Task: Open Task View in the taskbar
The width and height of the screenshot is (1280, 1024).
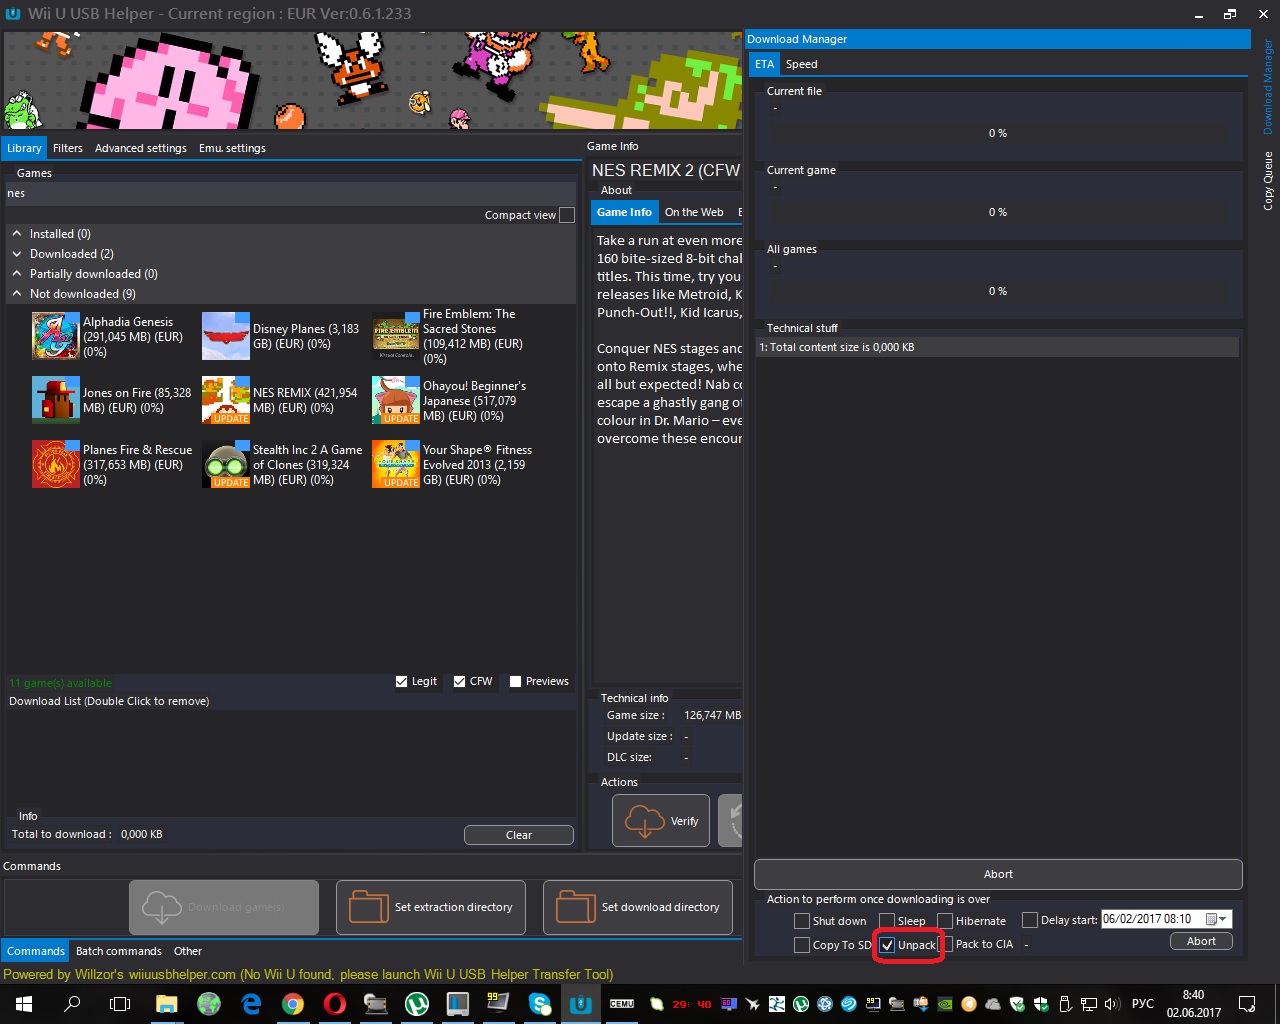Action: (x=120, y=1004)
